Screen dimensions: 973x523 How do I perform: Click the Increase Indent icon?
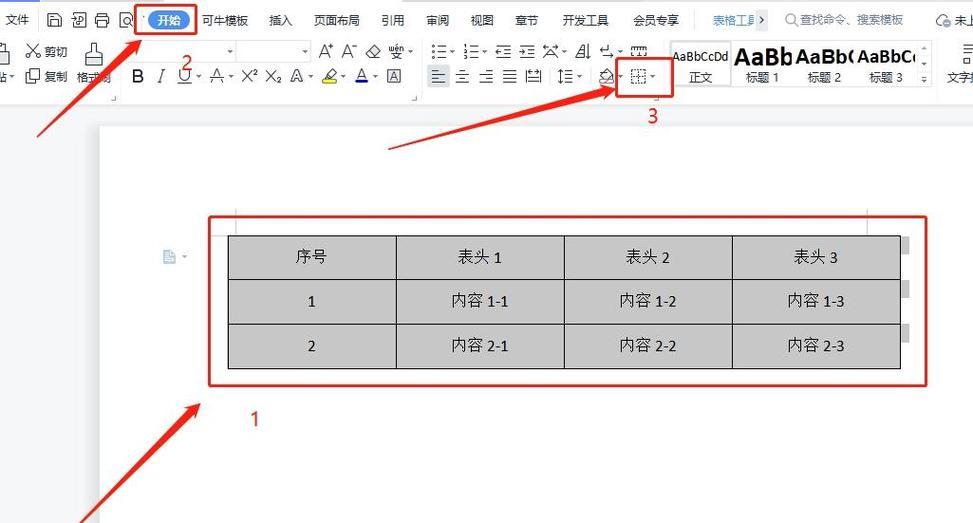[x=527, y=51]
